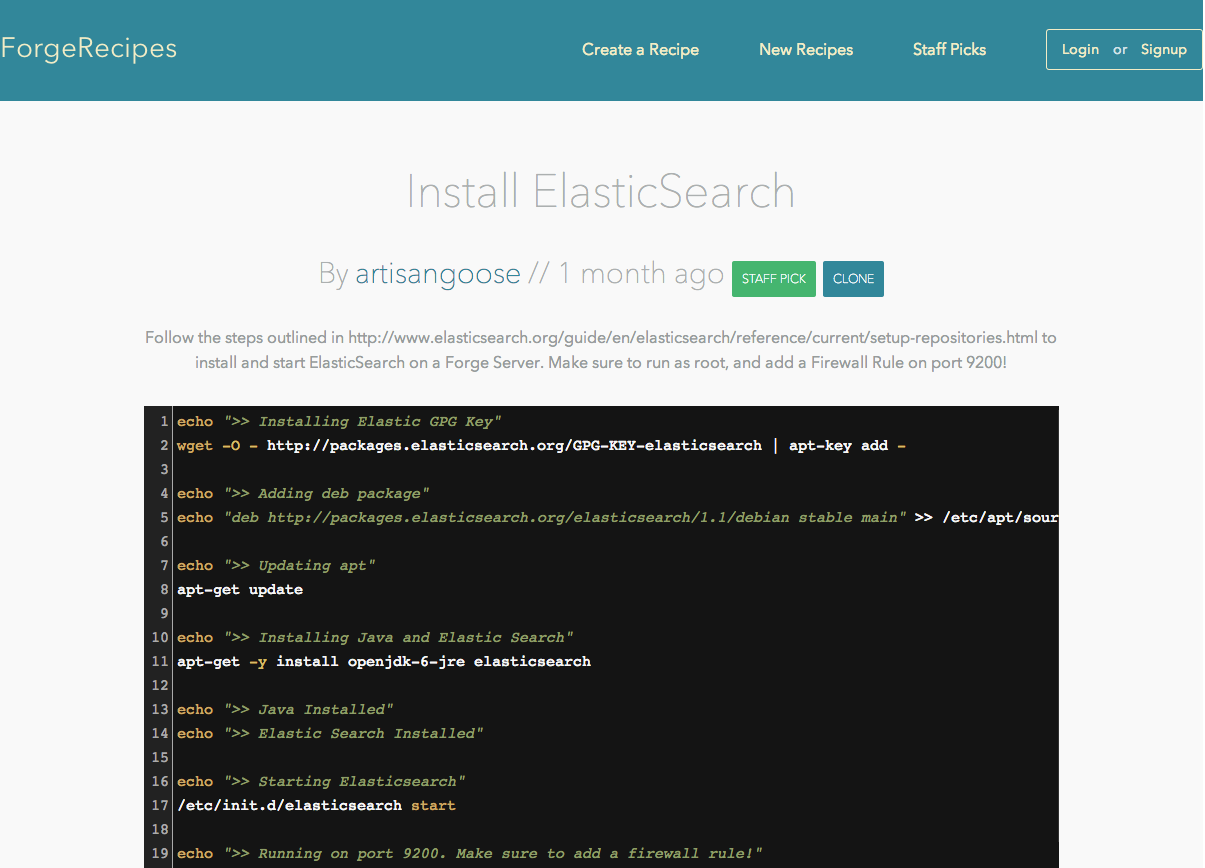Click line number 19 in code gutter
The width and height of the screenshot is (1205, 868).
160,853
